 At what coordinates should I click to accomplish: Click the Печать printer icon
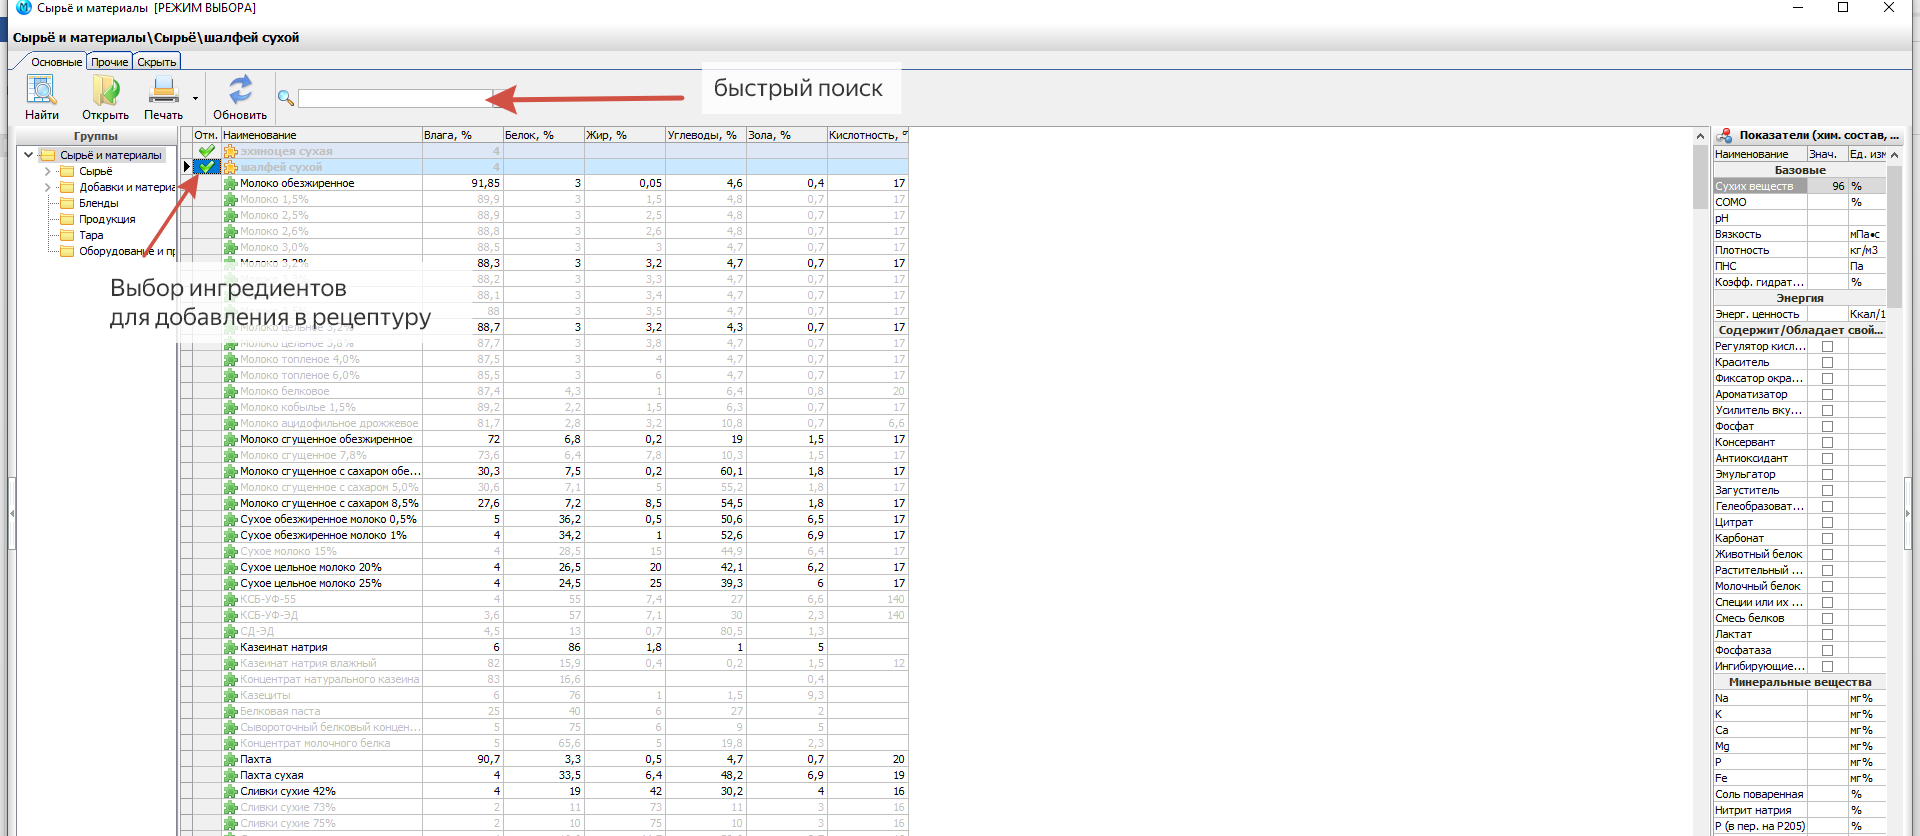(163, 91)
